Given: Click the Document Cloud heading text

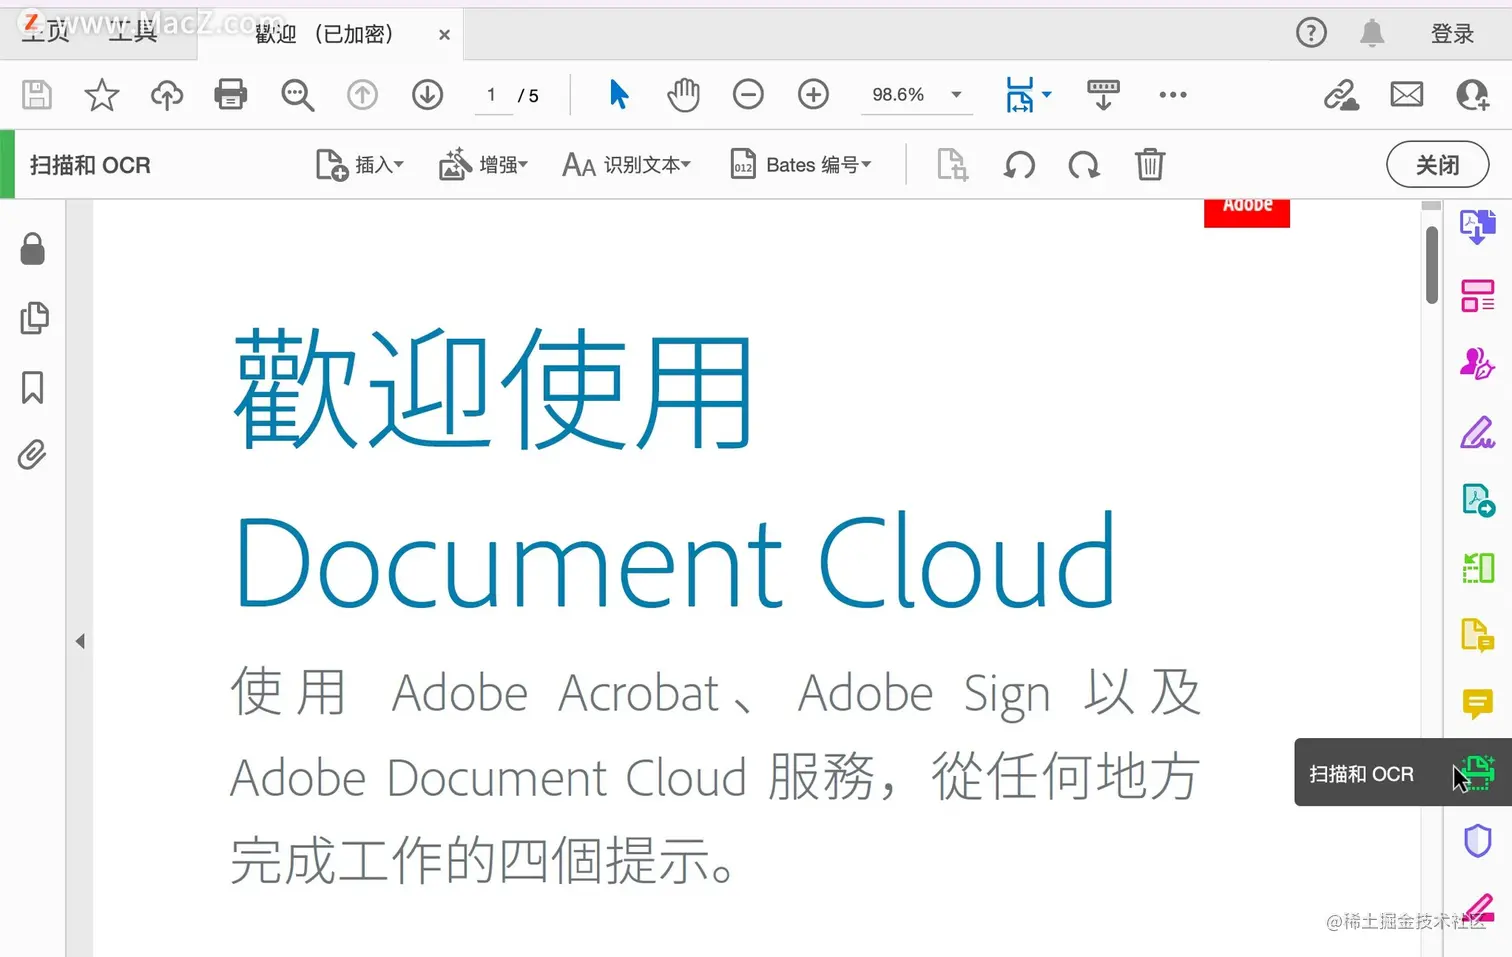Looking at the screenshot, I should tap(675, 561).
